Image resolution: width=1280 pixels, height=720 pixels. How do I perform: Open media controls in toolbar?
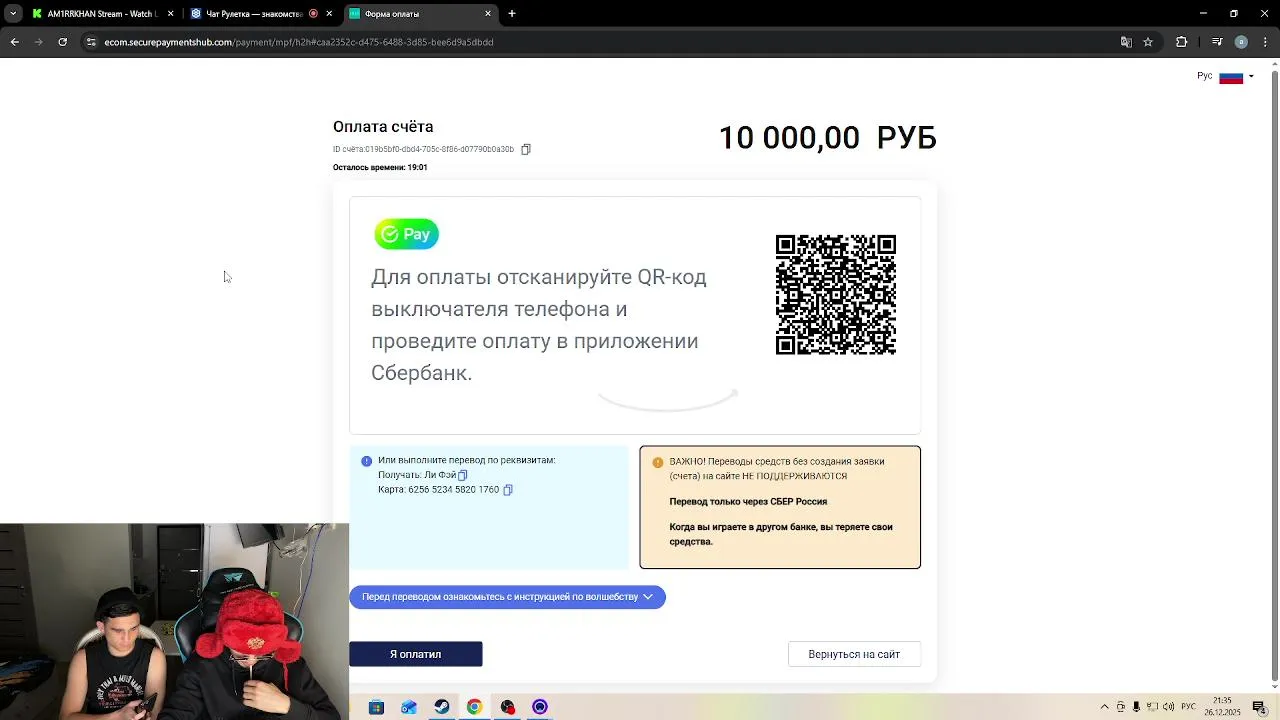tap(1217, 42)
